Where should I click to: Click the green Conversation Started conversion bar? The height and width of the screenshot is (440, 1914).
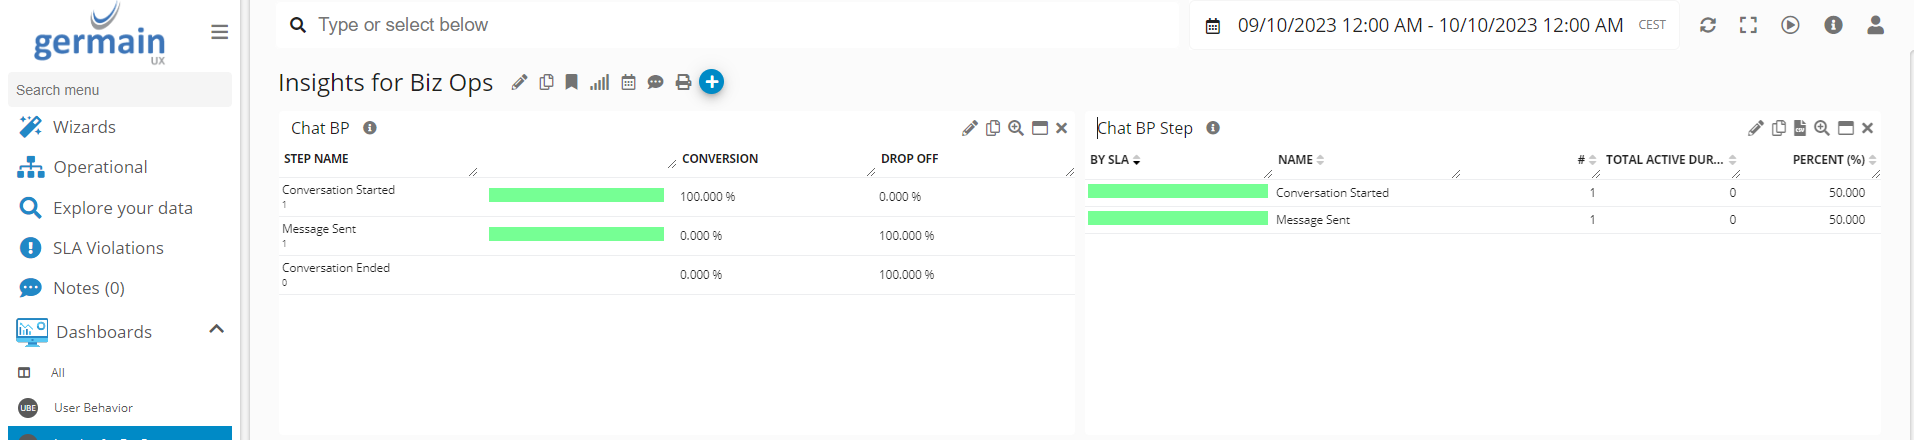(576, 195)
